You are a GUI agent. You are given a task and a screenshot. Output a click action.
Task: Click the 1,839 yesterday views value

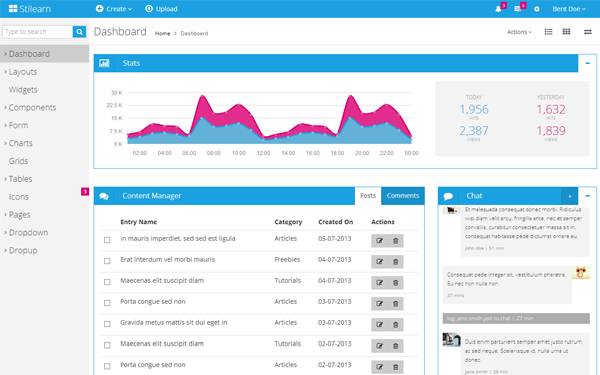551,131
